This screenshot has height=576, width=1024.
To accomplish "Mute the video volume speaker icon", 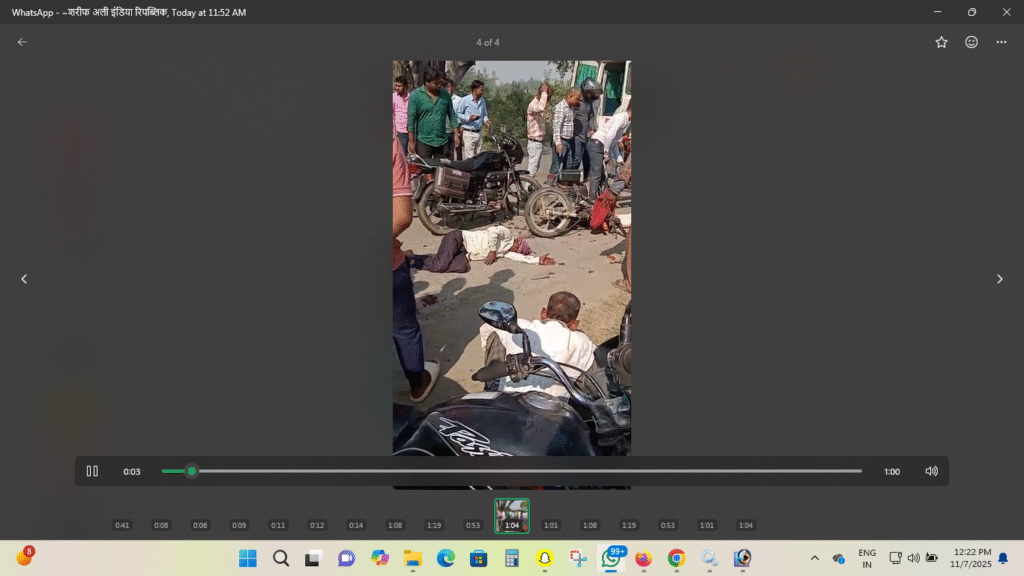I will pos(931,471).
